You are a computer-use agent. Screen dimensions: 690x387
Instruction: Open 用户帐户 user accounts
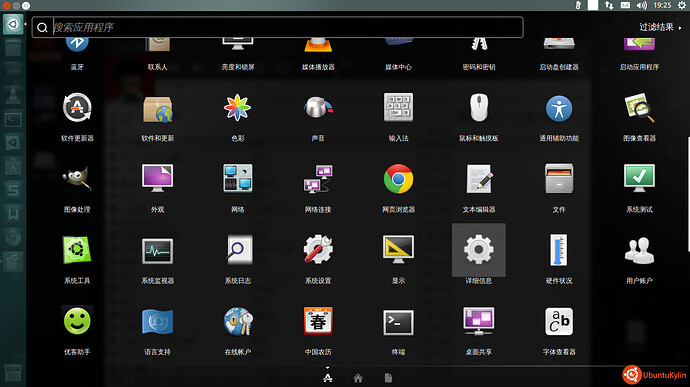coord(639,250)
